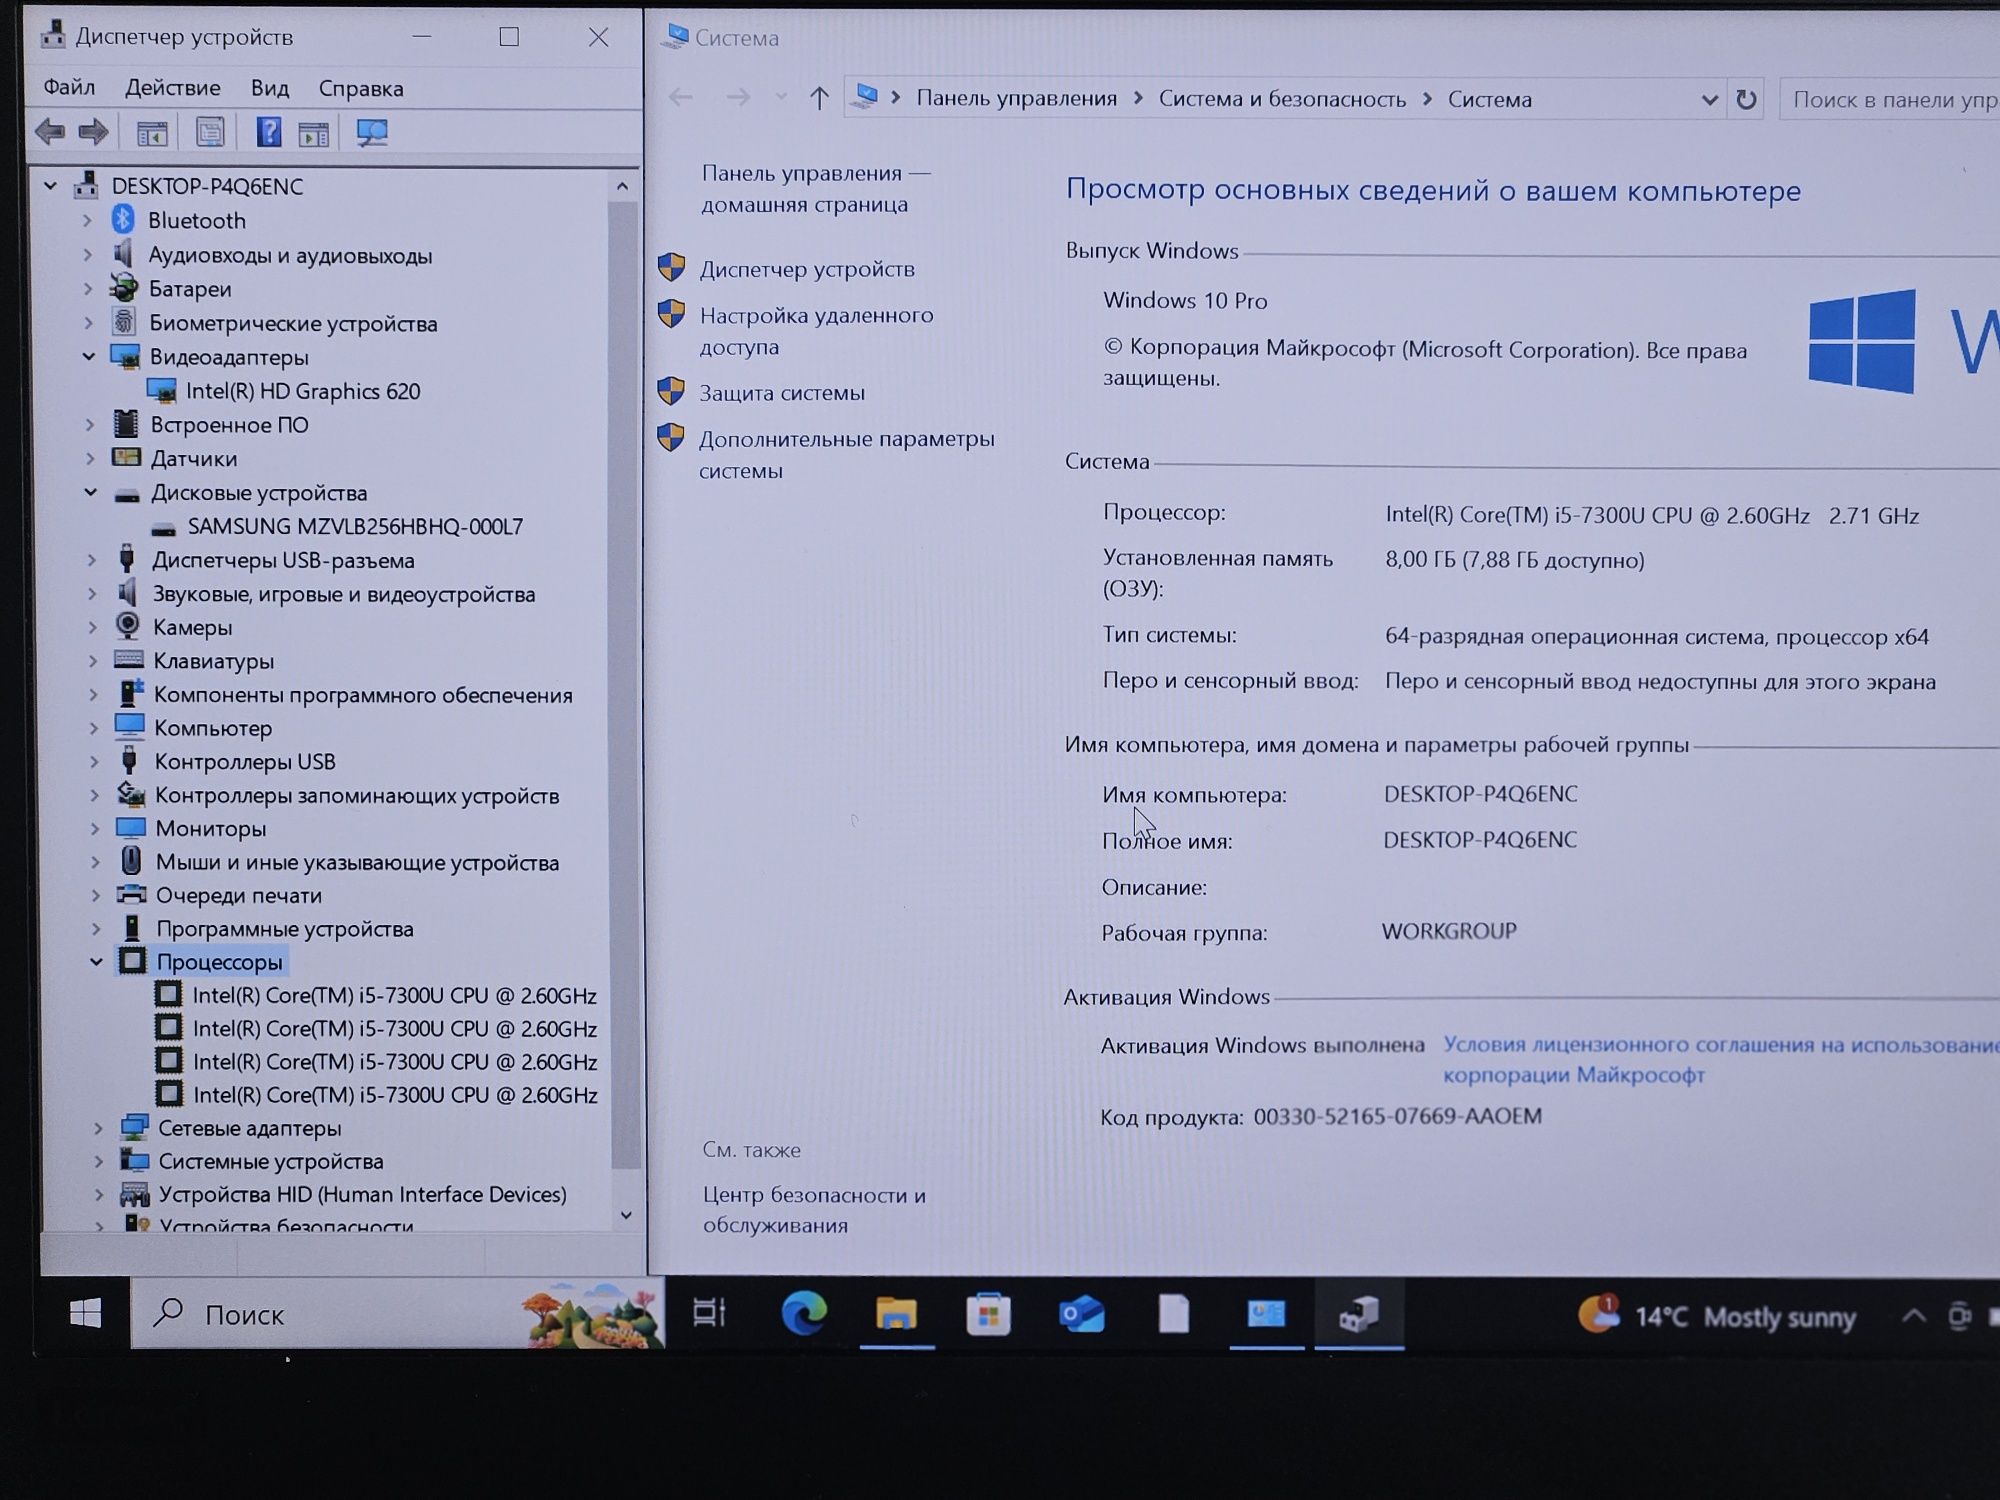Expand Аудиовходы и аудиовыходы node

[x=87, y=255]
